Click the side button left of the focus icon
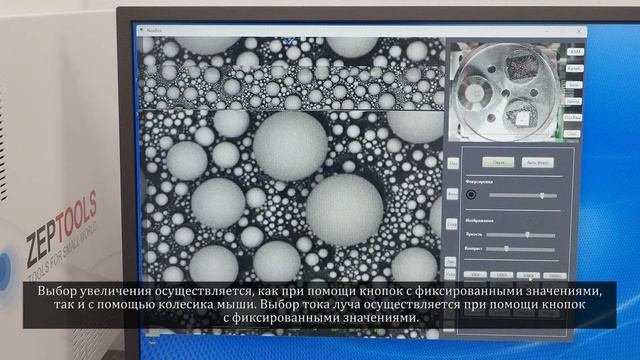This screenshot has width=640, height=360. pyautogui.click(x=452, y=194)
